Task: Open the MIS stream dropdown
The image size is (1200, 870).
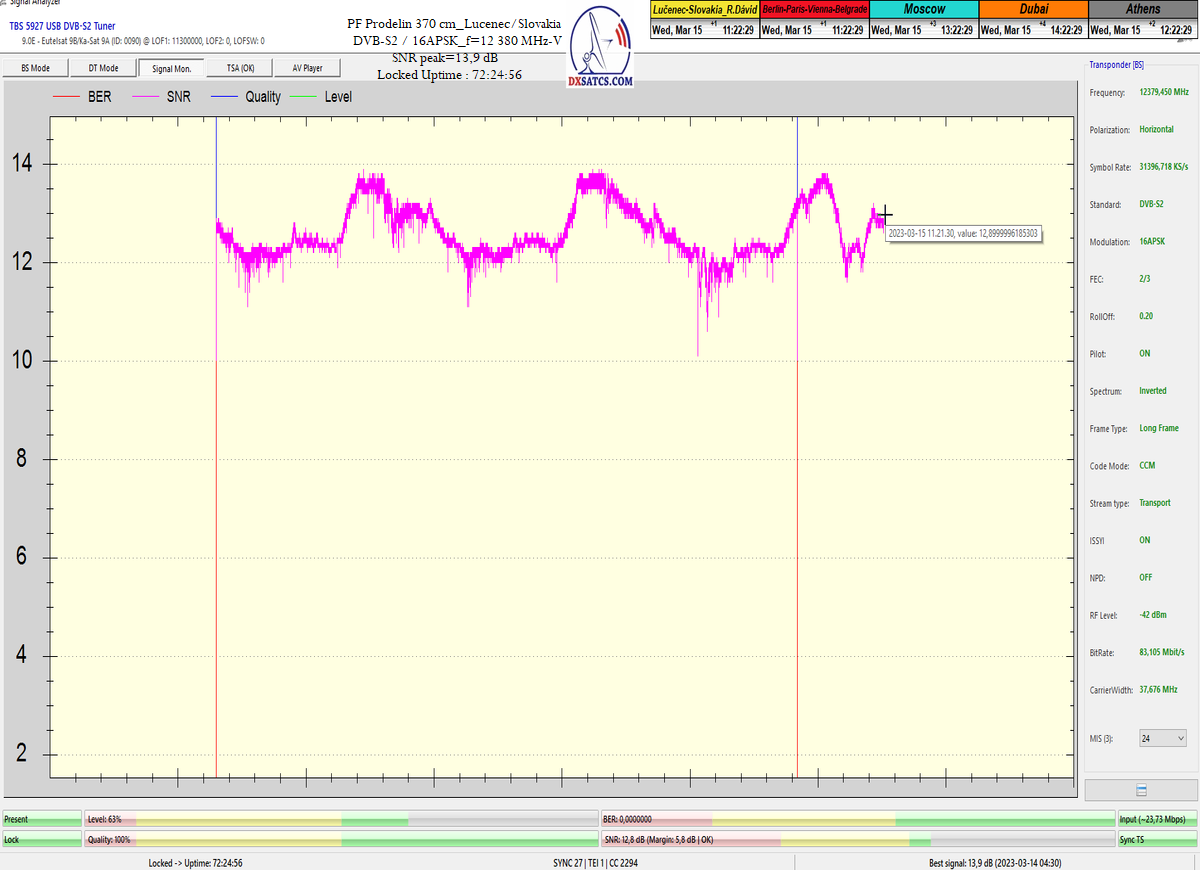Action: [1163, 738]
